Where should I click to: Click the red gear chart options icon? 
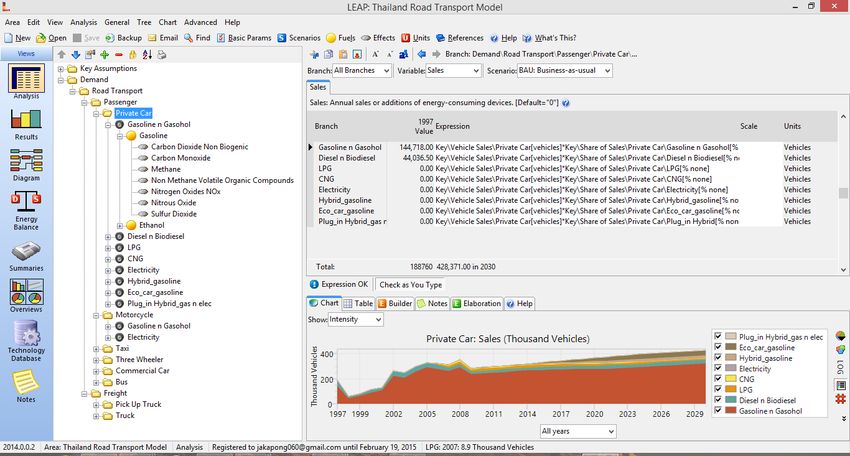pos(840,399)
